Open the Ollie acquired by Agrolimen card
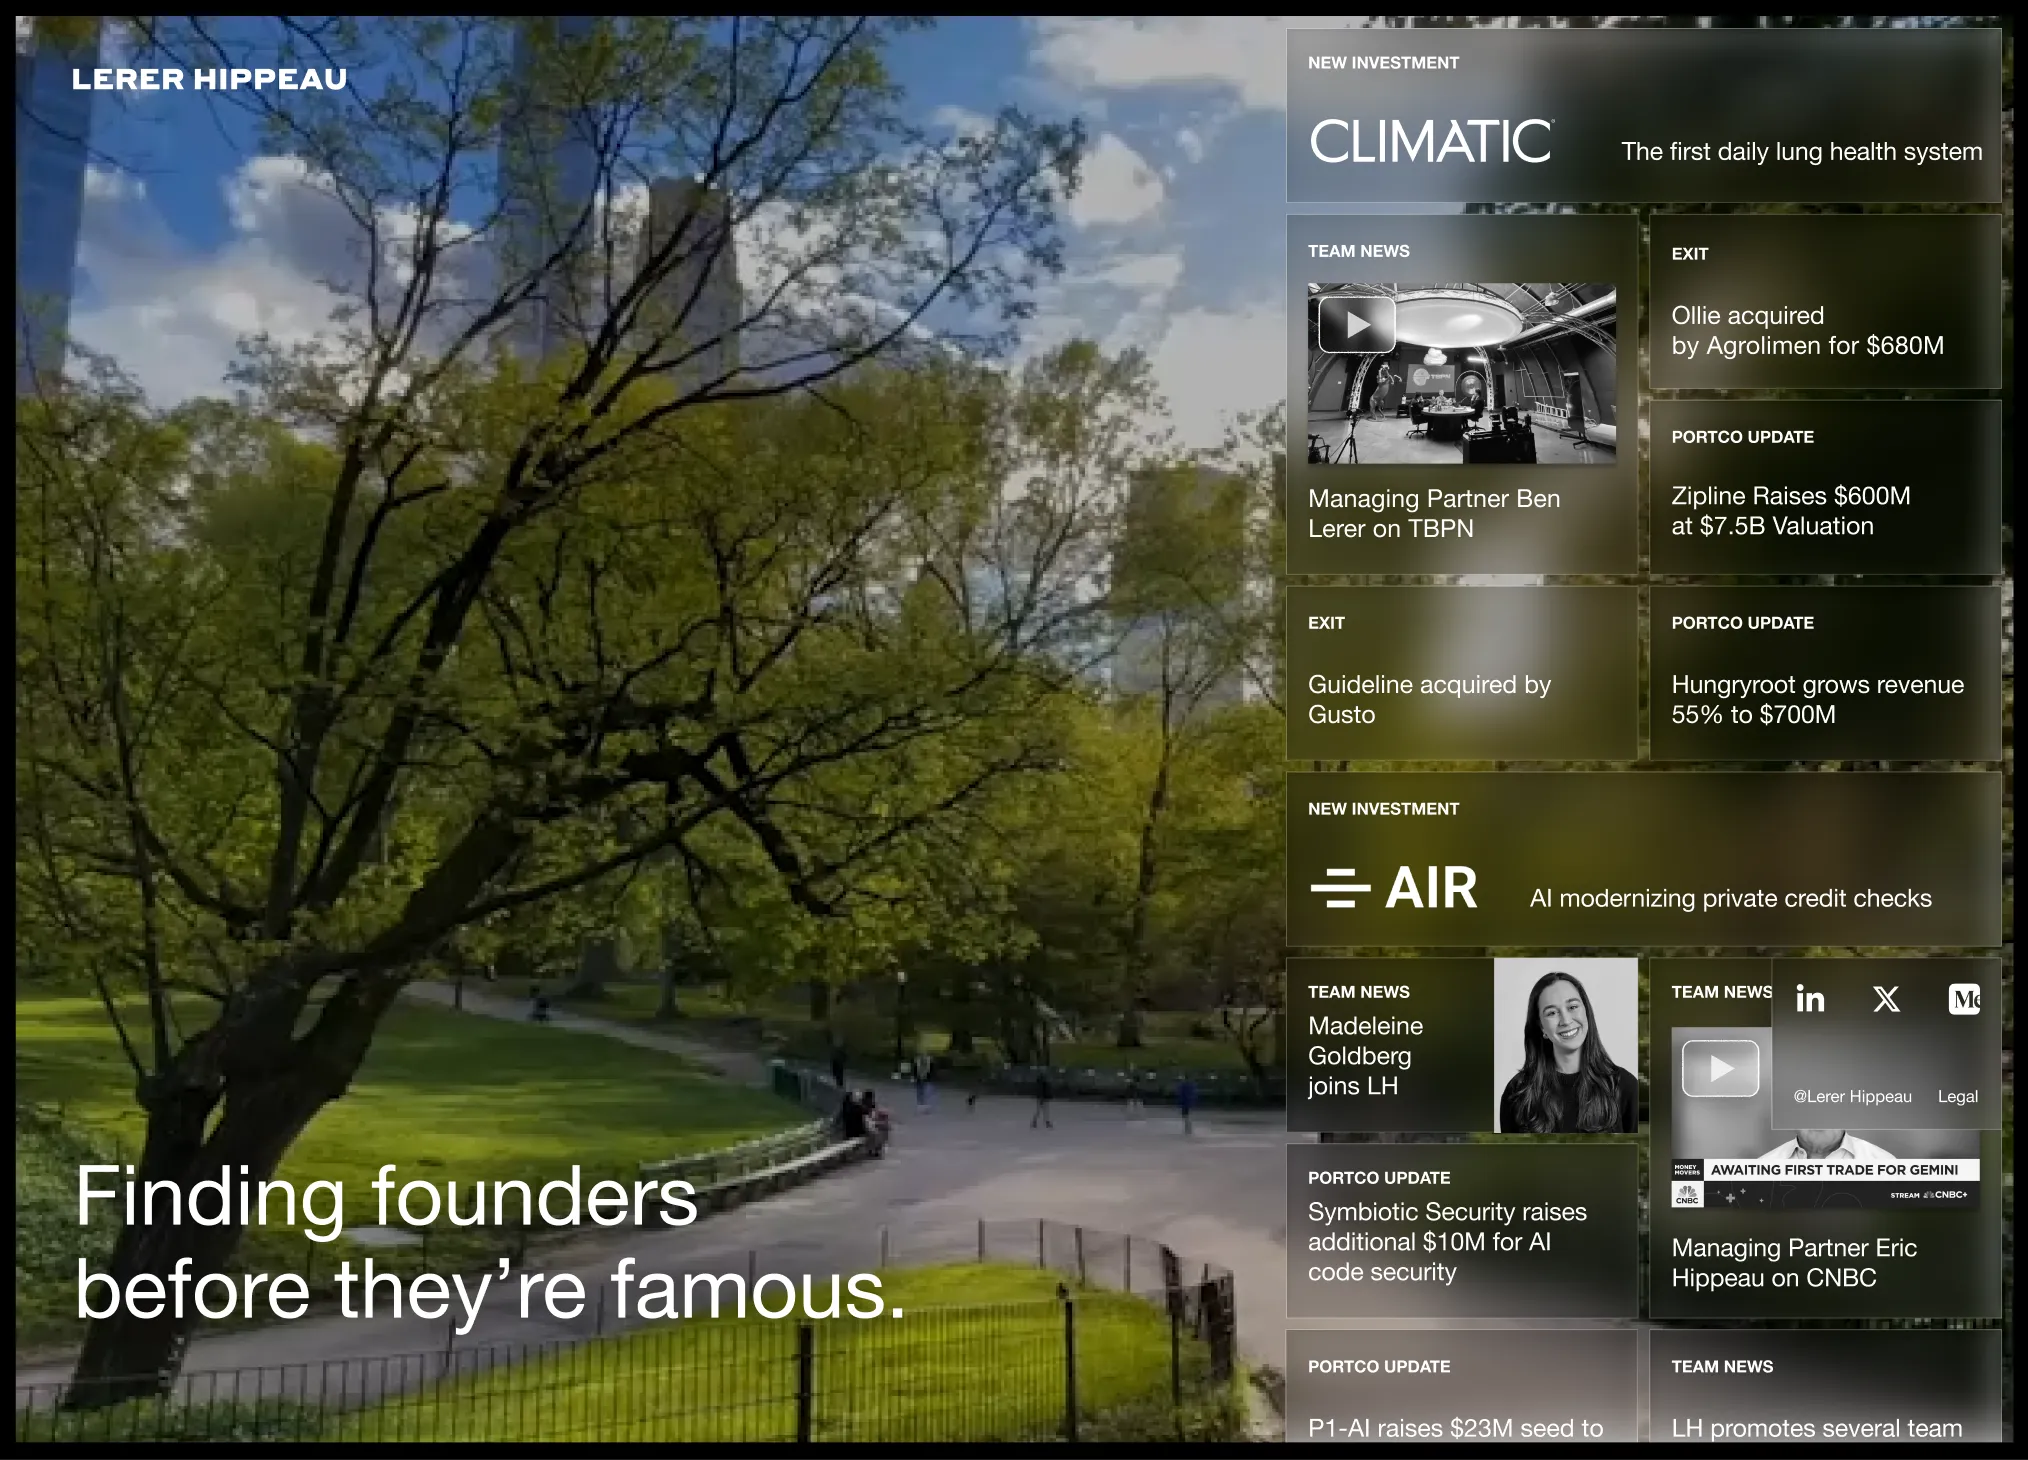Screen dimensions: 2028x1460 [x=1825, y=302]
